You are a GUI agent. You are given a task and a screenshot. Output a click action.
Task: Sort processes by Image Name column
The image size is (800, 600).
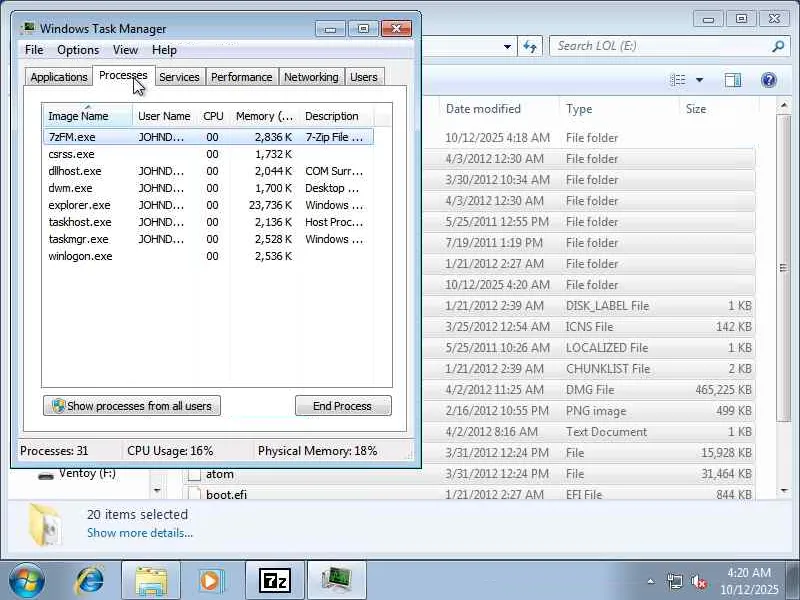point(87,116)
